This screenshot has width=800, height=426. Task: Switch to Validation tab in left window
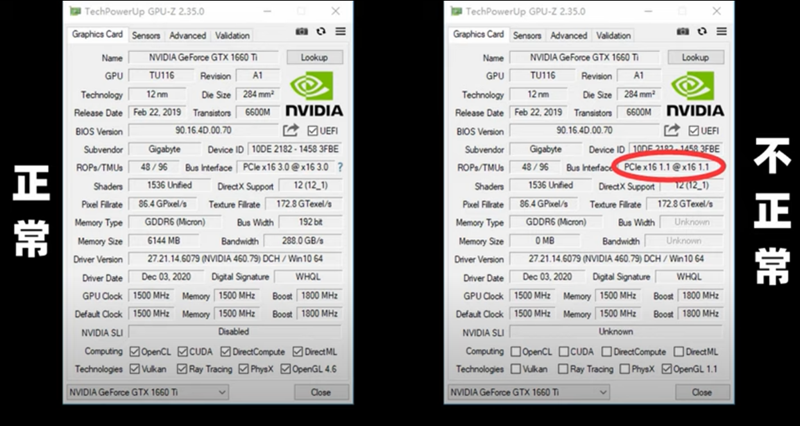(232, 35)
